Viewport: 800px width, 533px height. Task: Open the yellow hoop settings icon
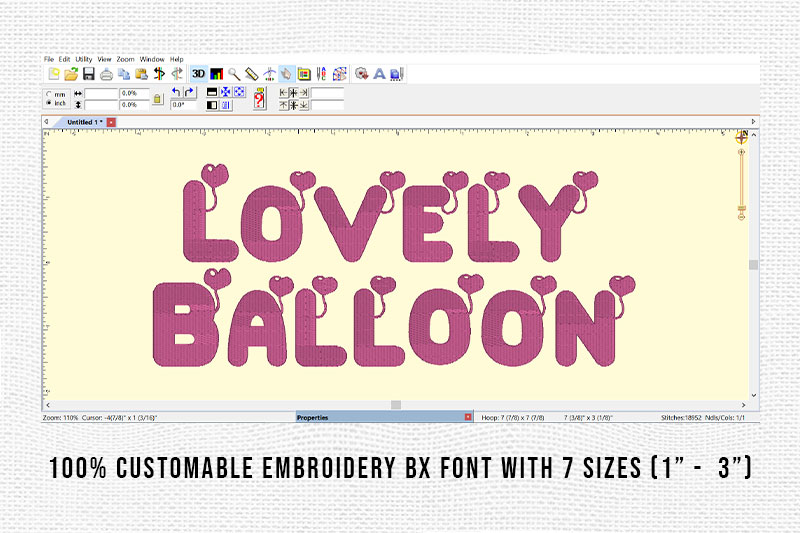pyautogui.click(x=304, y=74)
